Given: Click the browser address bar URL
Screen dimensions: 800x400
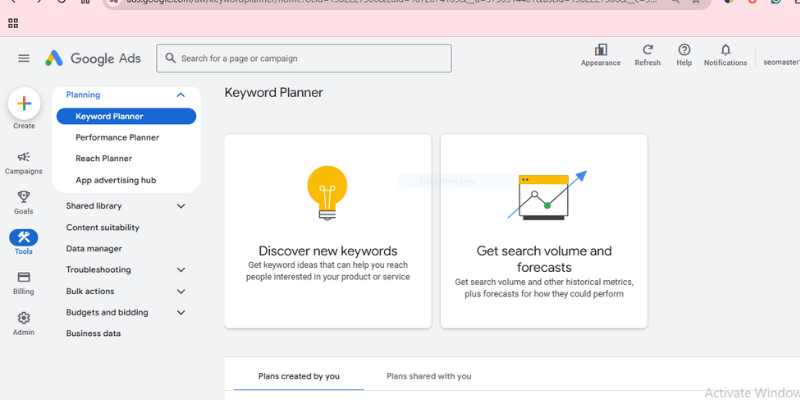Looking at the screenshot, I should point(393,2).
